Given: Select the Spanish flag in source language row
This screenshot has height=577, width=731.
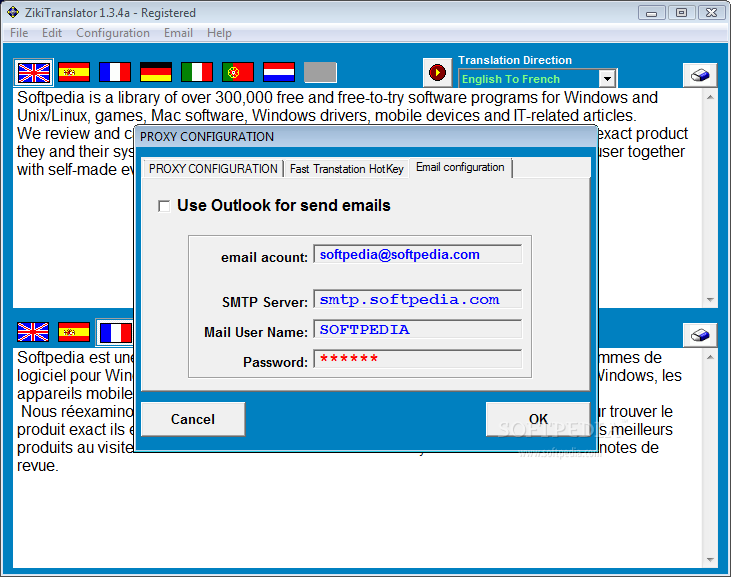Looking at the screenshot, I should pos(74,72).
